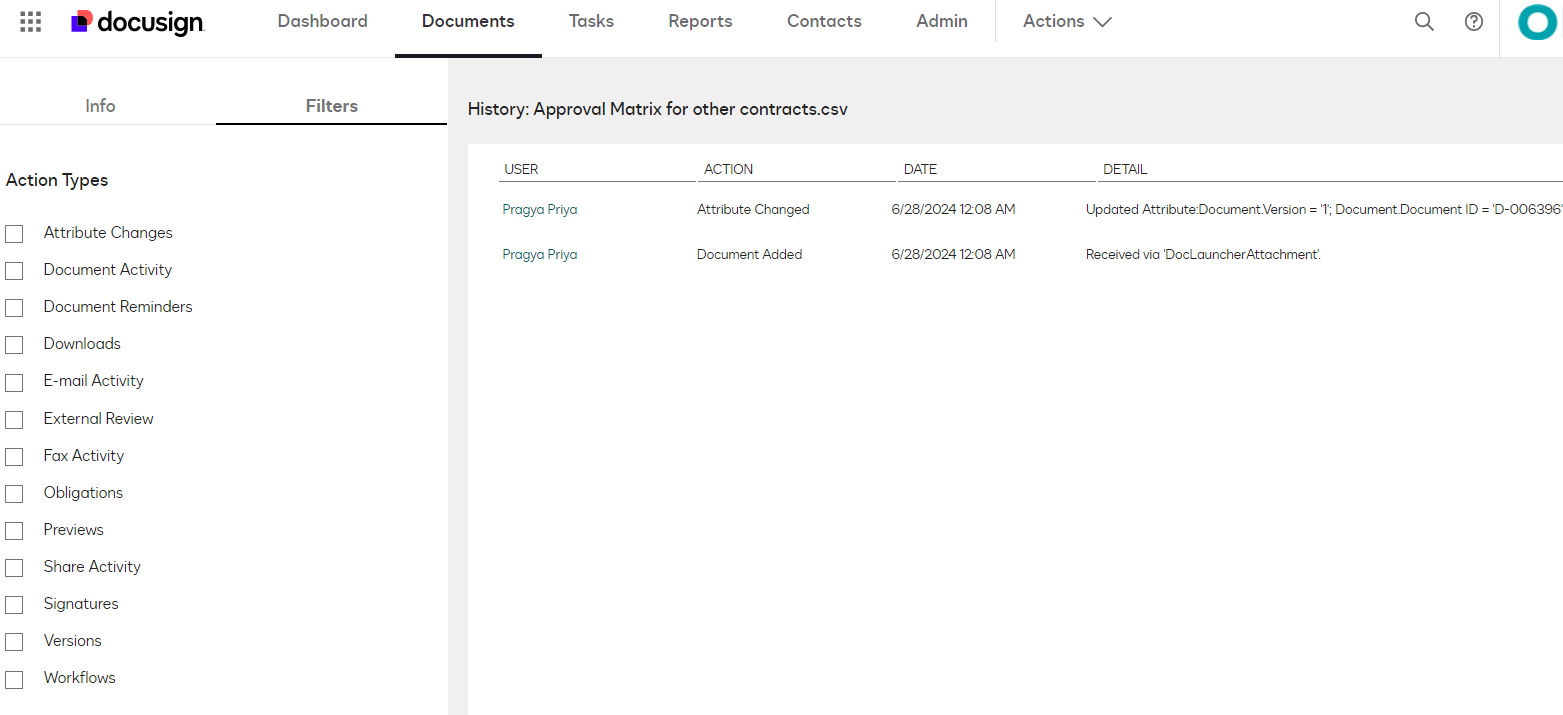The width and height of the screenshot is (1563, 715).
Task: Check the Workflows filter checkbox
Action: click(14, 678)
